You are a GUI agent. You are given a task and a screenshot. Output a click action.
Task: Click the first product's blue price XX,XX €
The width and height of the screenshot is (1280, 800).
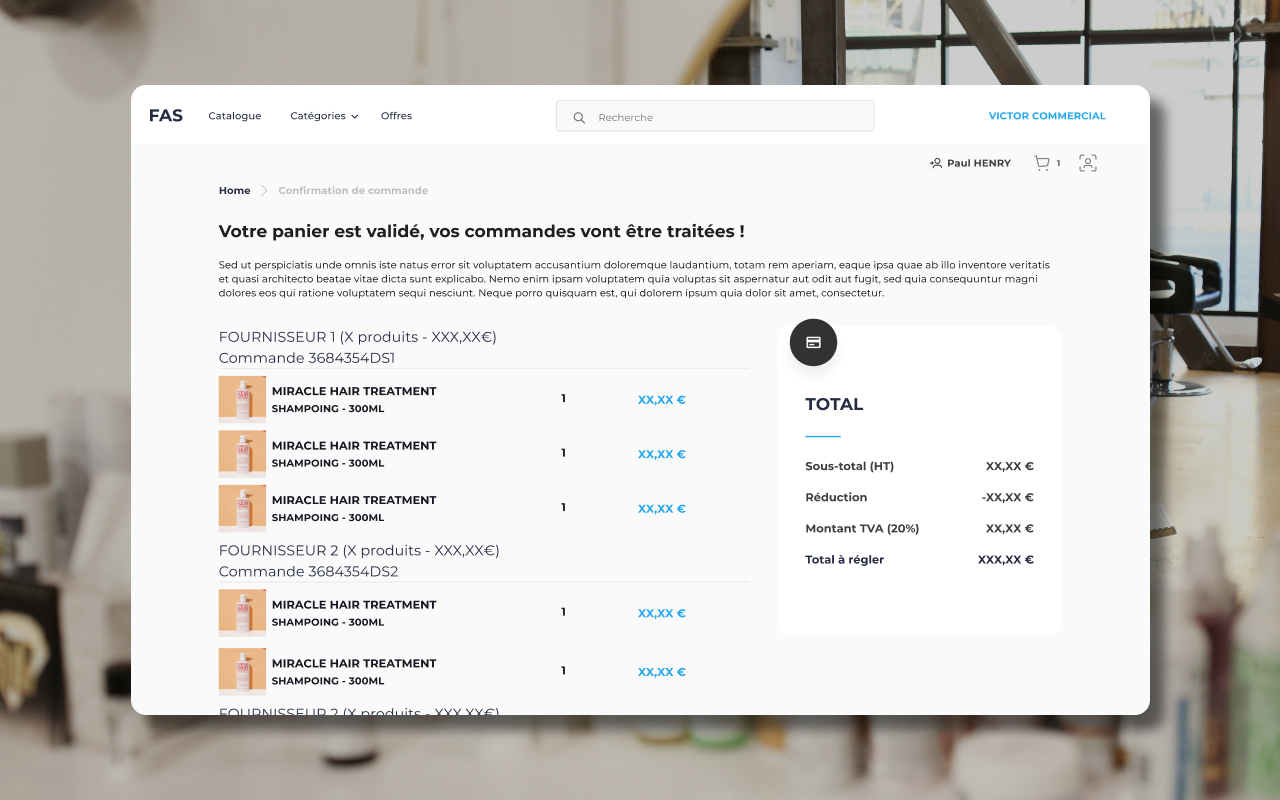[661, 399]
